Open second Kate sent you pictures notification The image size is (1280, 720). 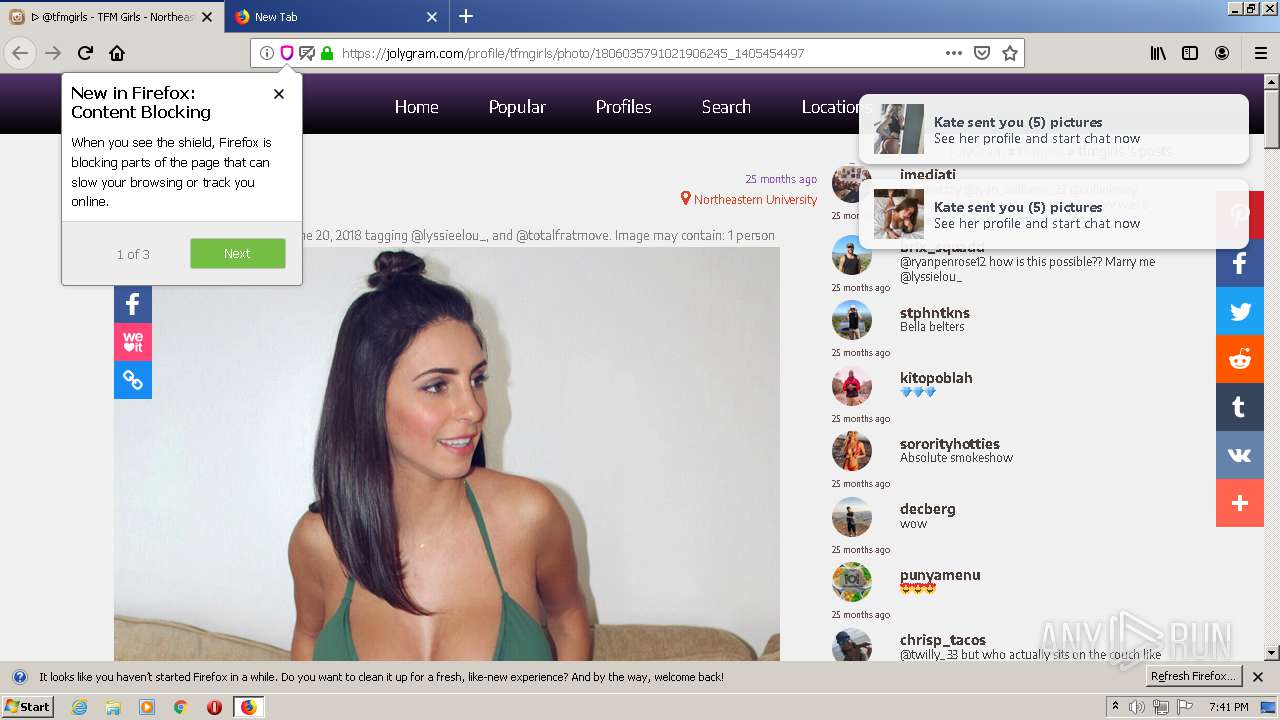click(x=1054, y=214)
